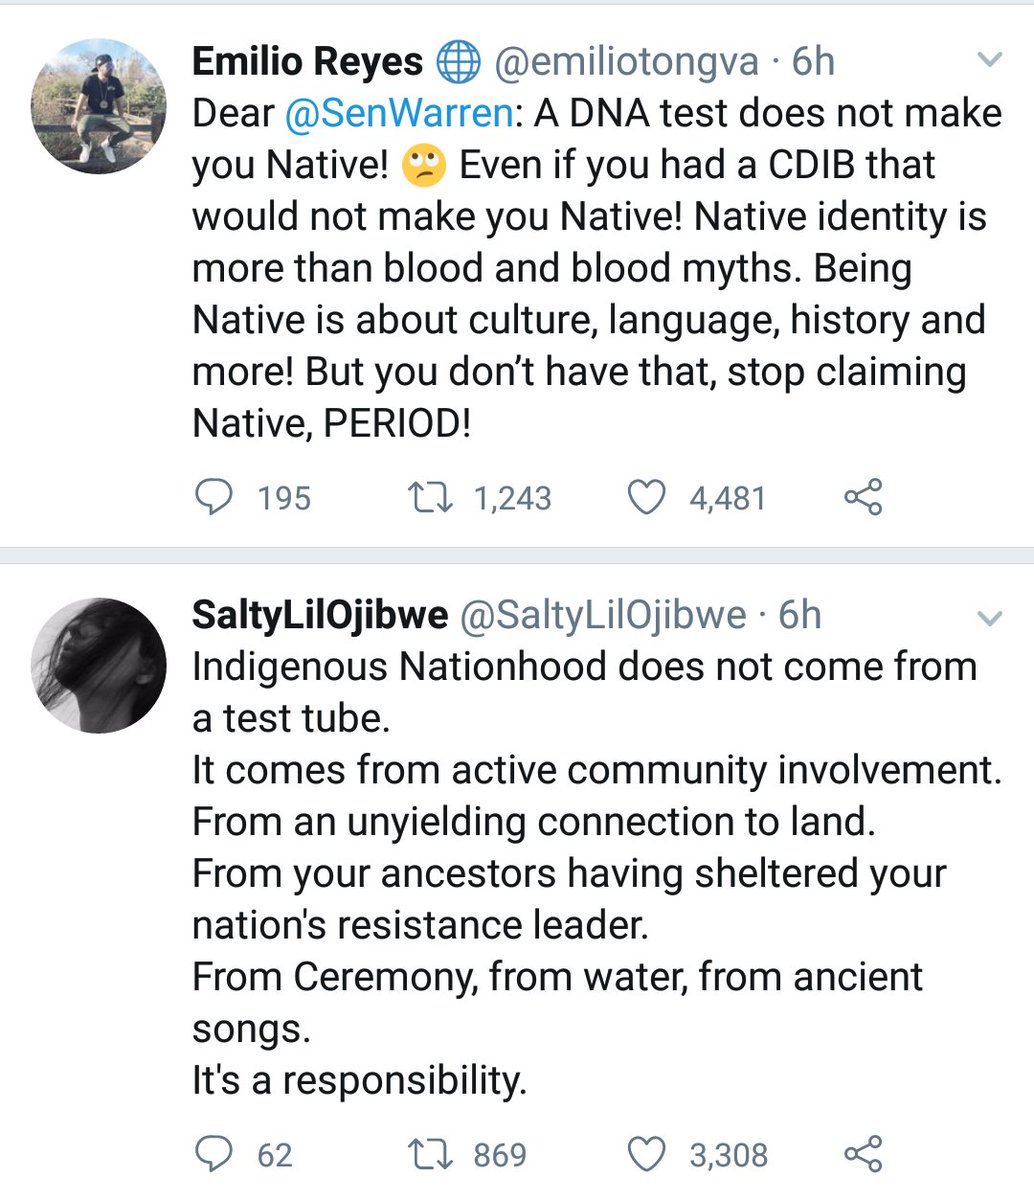Open SaltyLilOjibwe's tweet timestamp 6h
Image resolution: width=1034 pixels, height=1200 pixels.
tap(800, 616)
